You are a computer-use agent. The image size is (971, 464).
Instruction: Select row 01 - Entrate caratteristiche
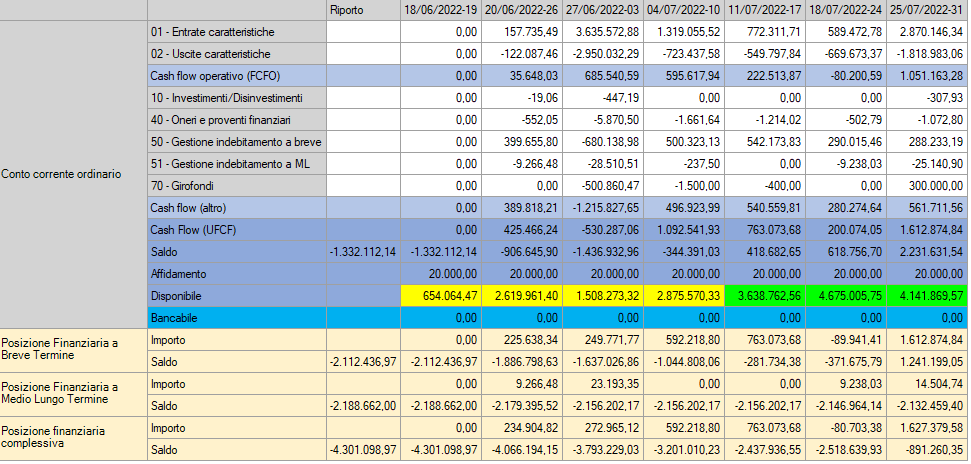pos(237,32)
